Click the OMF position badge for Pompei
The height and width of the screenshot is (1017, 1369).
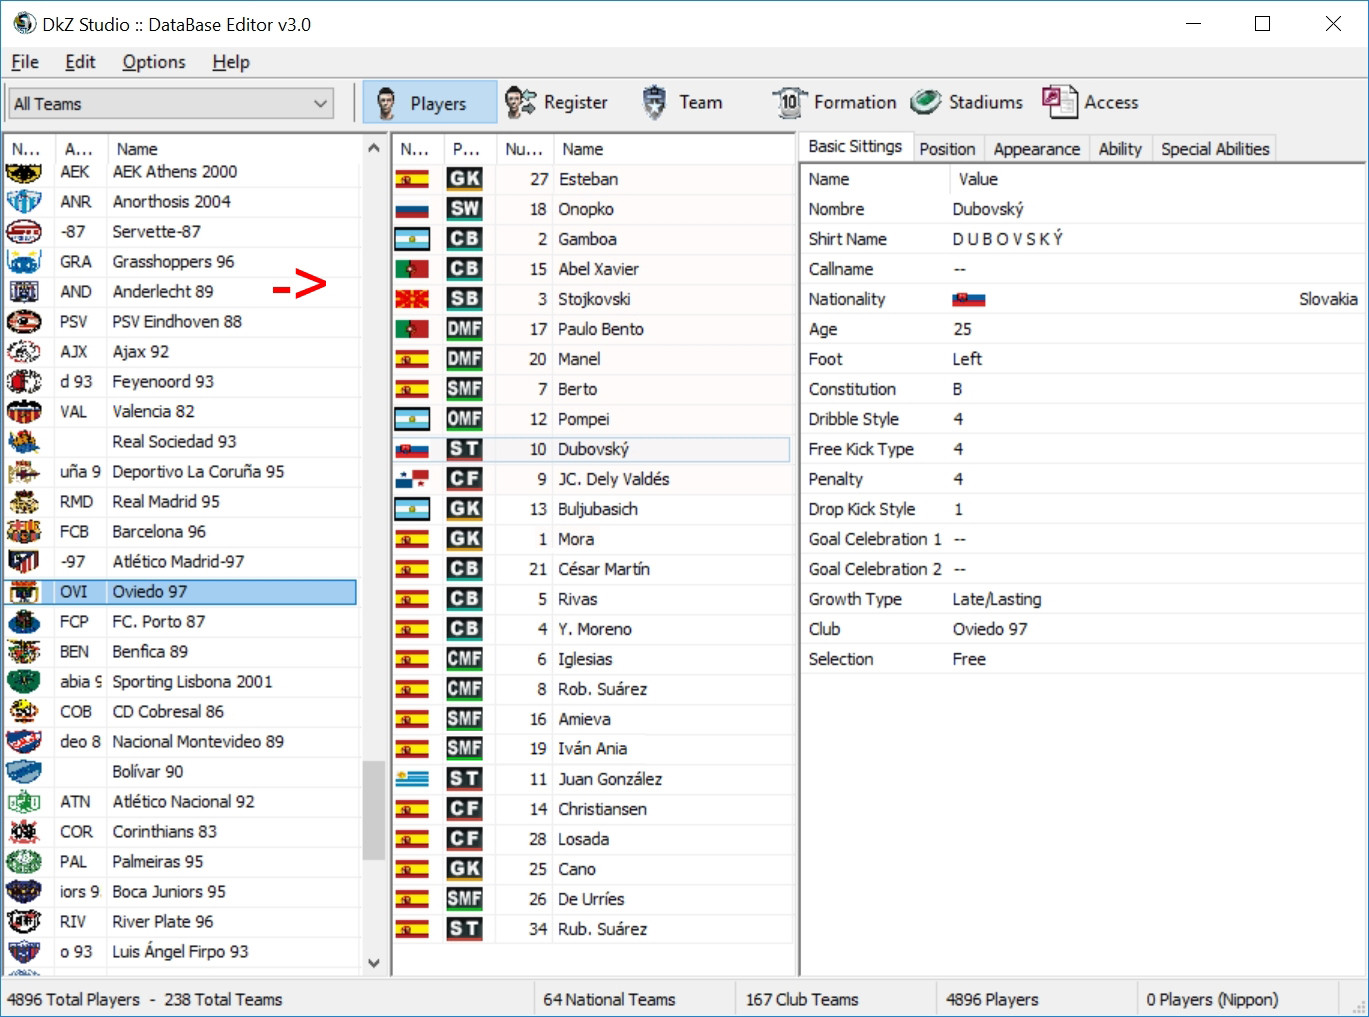pyautogui.click(x=464, y=419)
